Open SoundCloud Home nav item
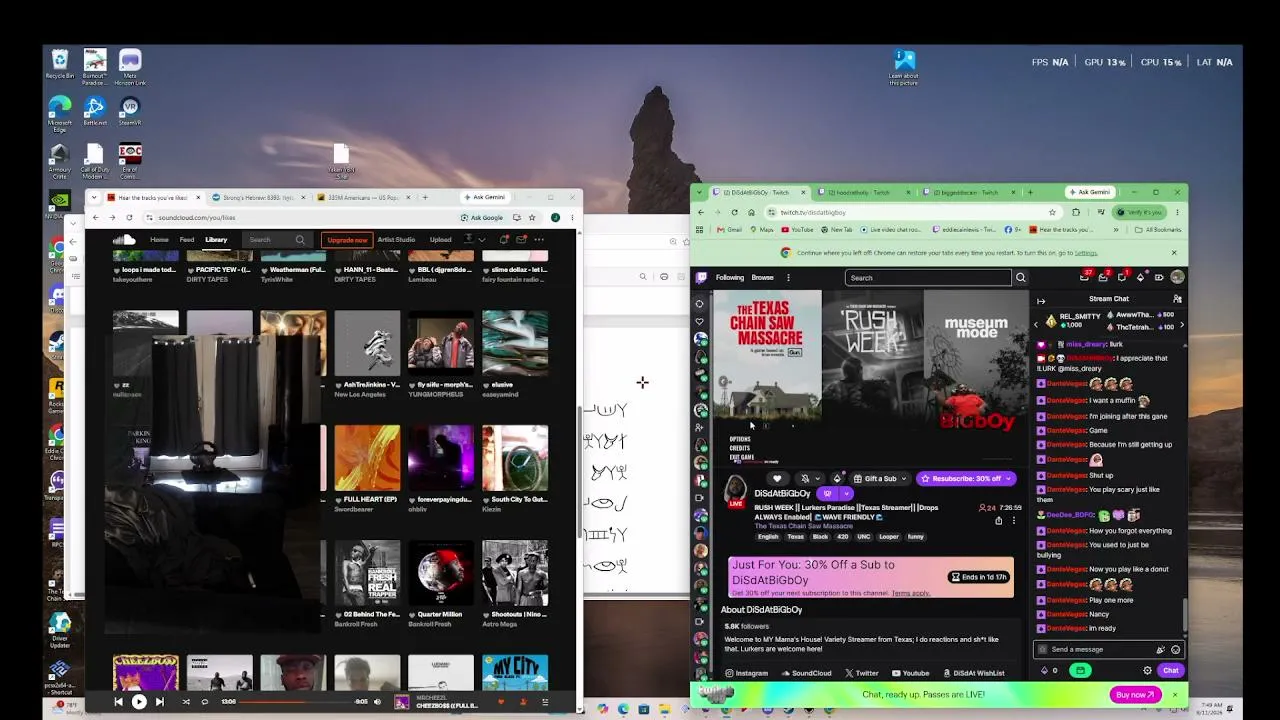This screenshot has width=1280, height=720. (x=159, y=240)
